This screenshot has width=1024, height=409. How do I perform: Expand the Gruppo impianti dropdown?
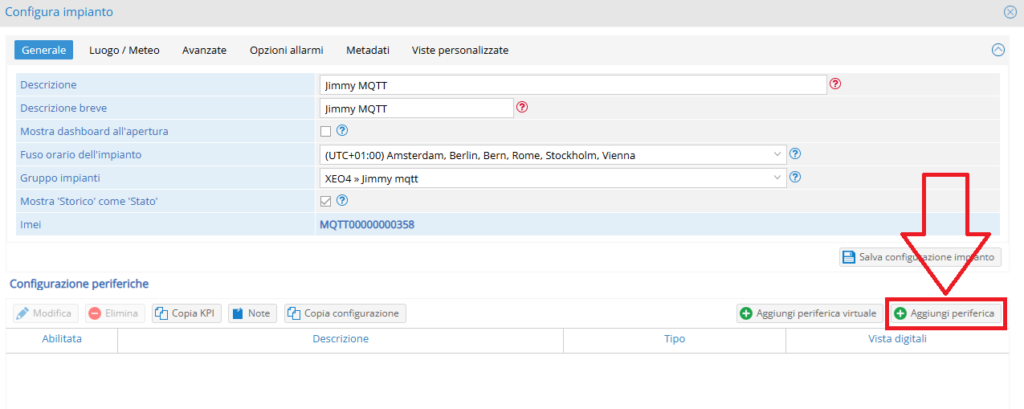[552, 178]
